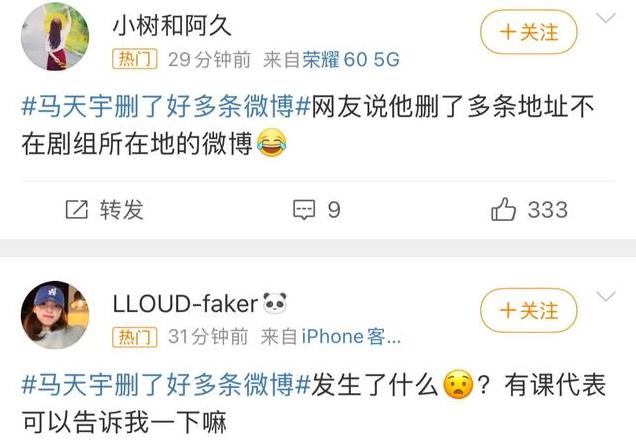Viewport: 636px width, 447px height.
Task: Open hashtag #马天宇删了好多条微博# in first post
Action: point(166,107)
